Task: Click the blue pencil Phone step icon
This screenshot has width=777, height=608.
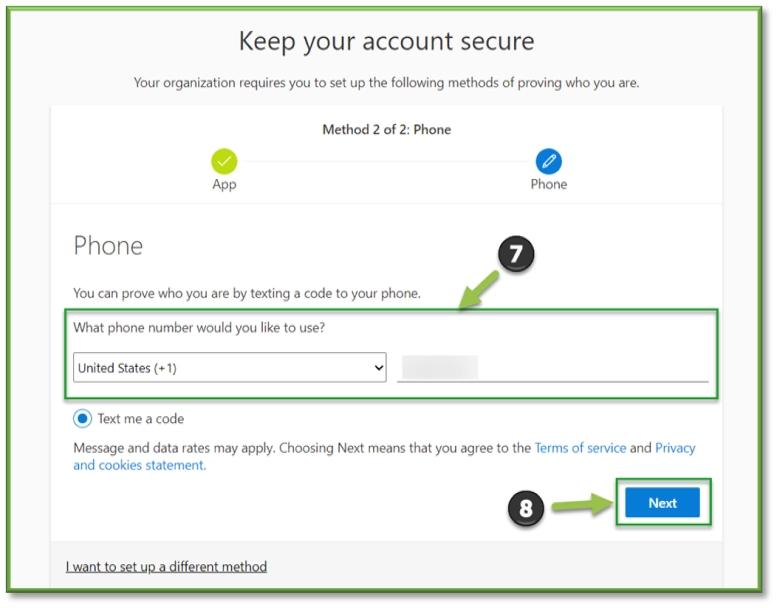Action: 549,161
